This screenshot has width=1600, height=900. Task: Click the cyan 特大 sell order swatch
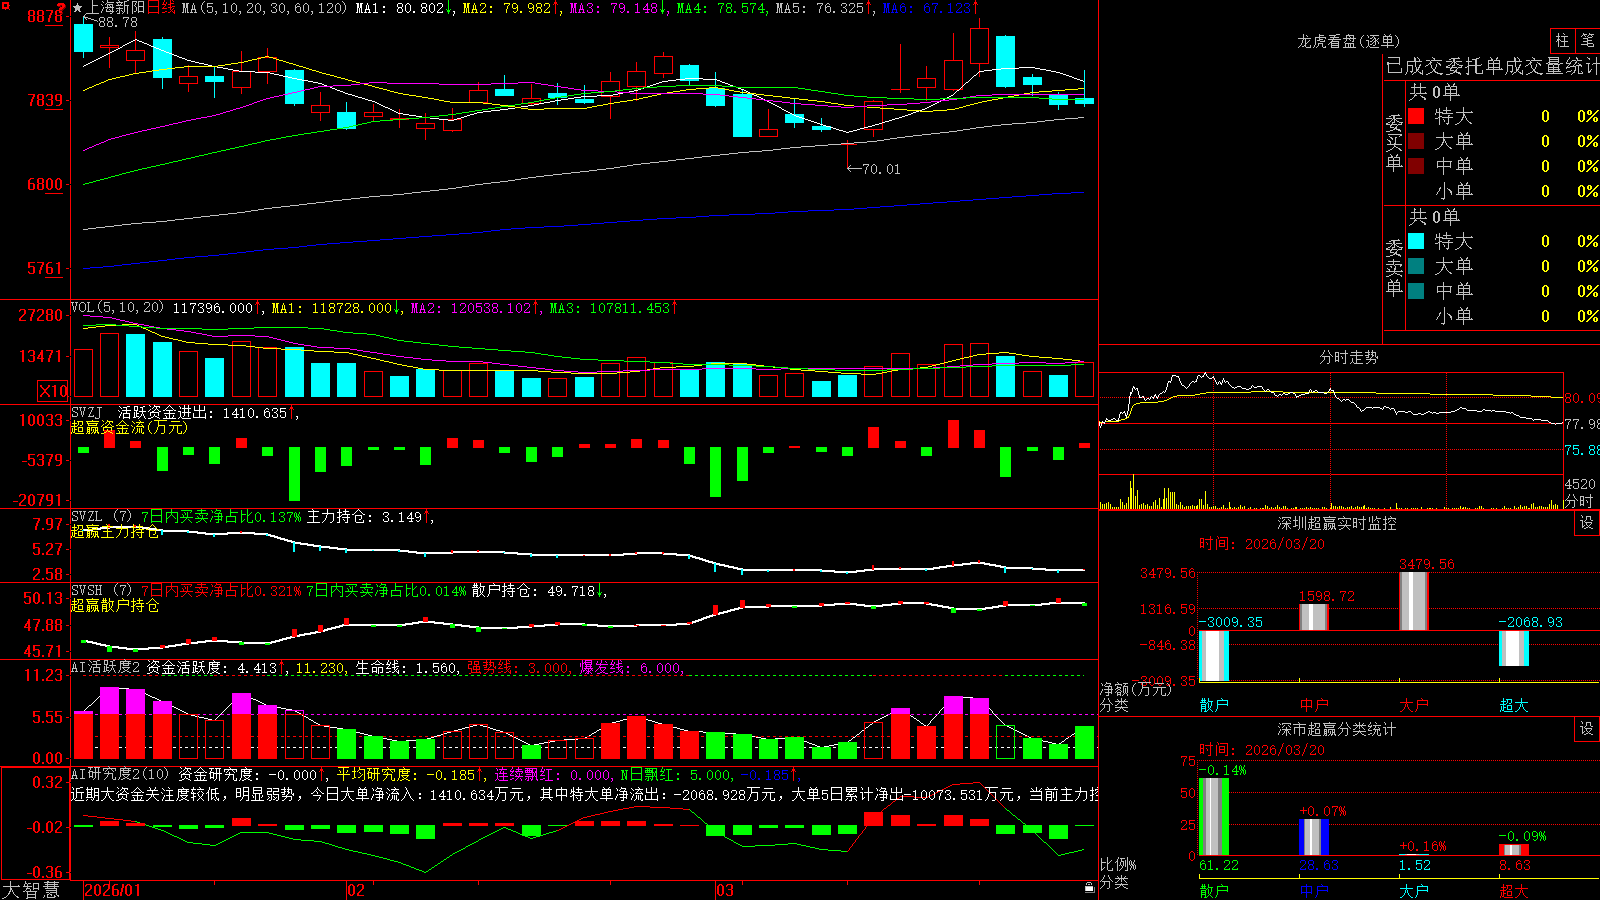(1416, 241)
